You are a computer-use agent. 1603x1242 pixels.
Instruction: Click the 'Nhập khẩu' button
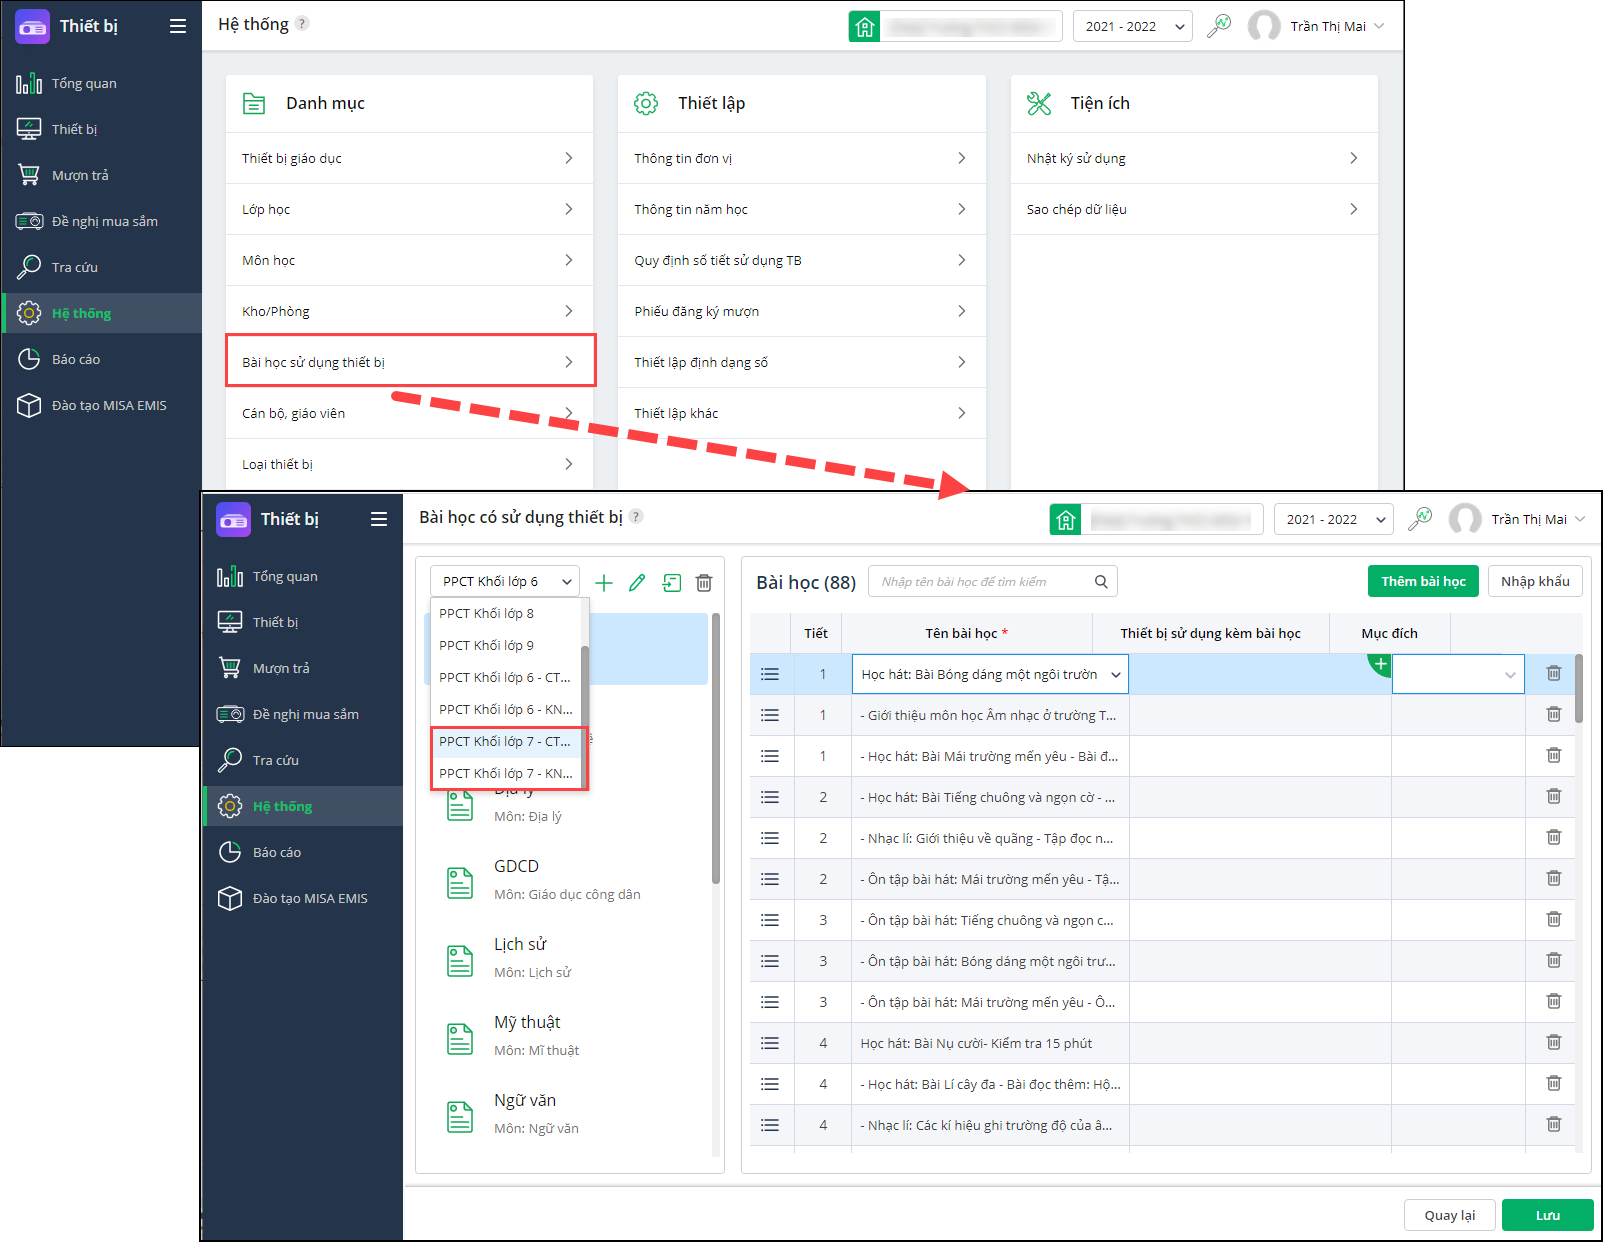click(1535, 581)
